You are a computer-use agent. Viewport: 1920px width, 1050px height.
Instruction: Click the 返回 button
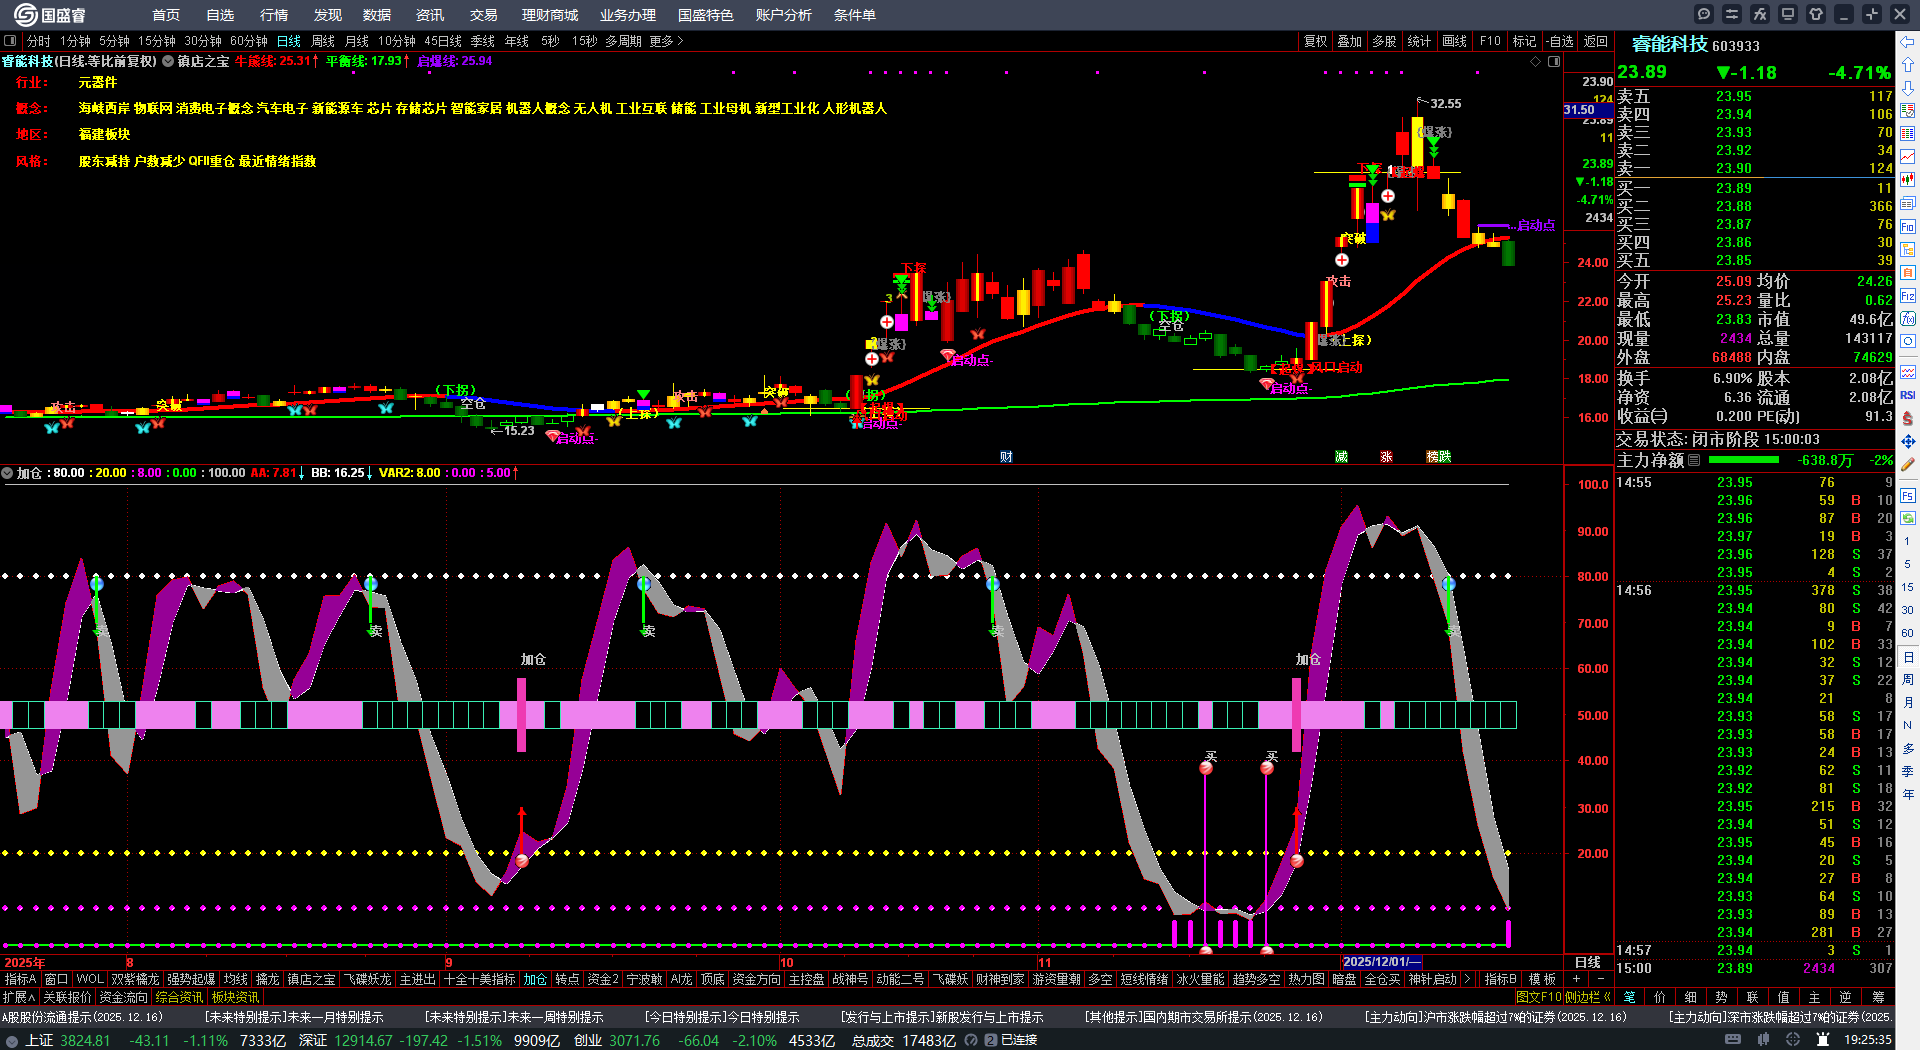(x=1596, y=41)
